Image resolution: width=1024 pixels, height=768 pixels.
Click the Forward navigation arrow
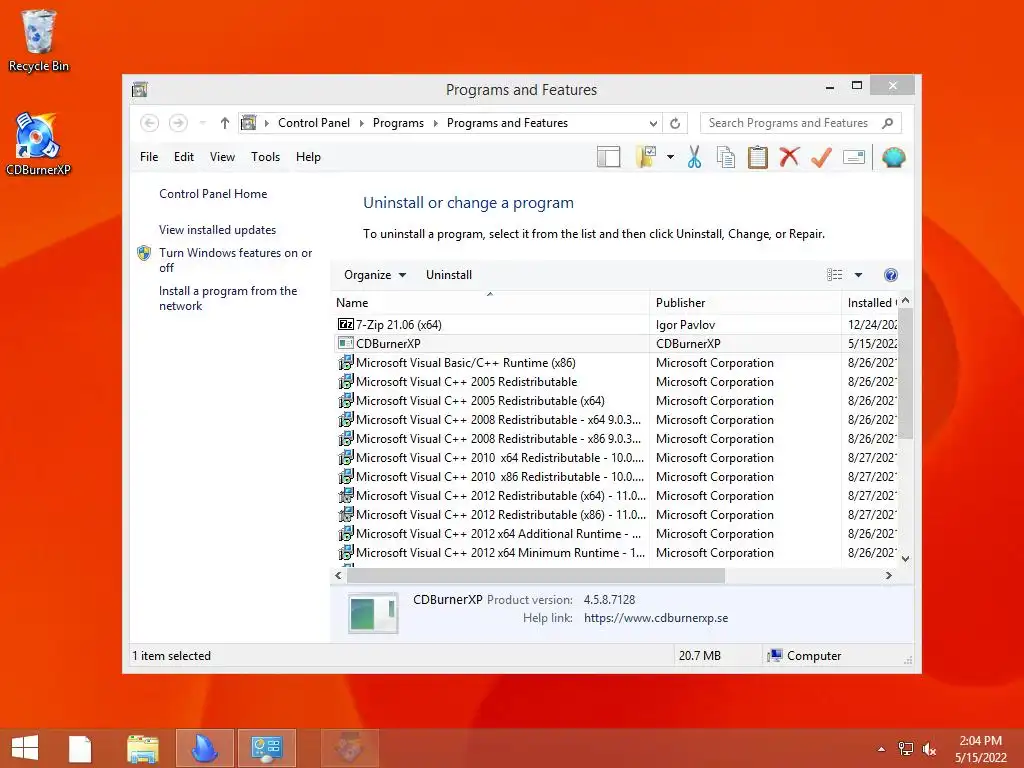[x=178, y=123]
